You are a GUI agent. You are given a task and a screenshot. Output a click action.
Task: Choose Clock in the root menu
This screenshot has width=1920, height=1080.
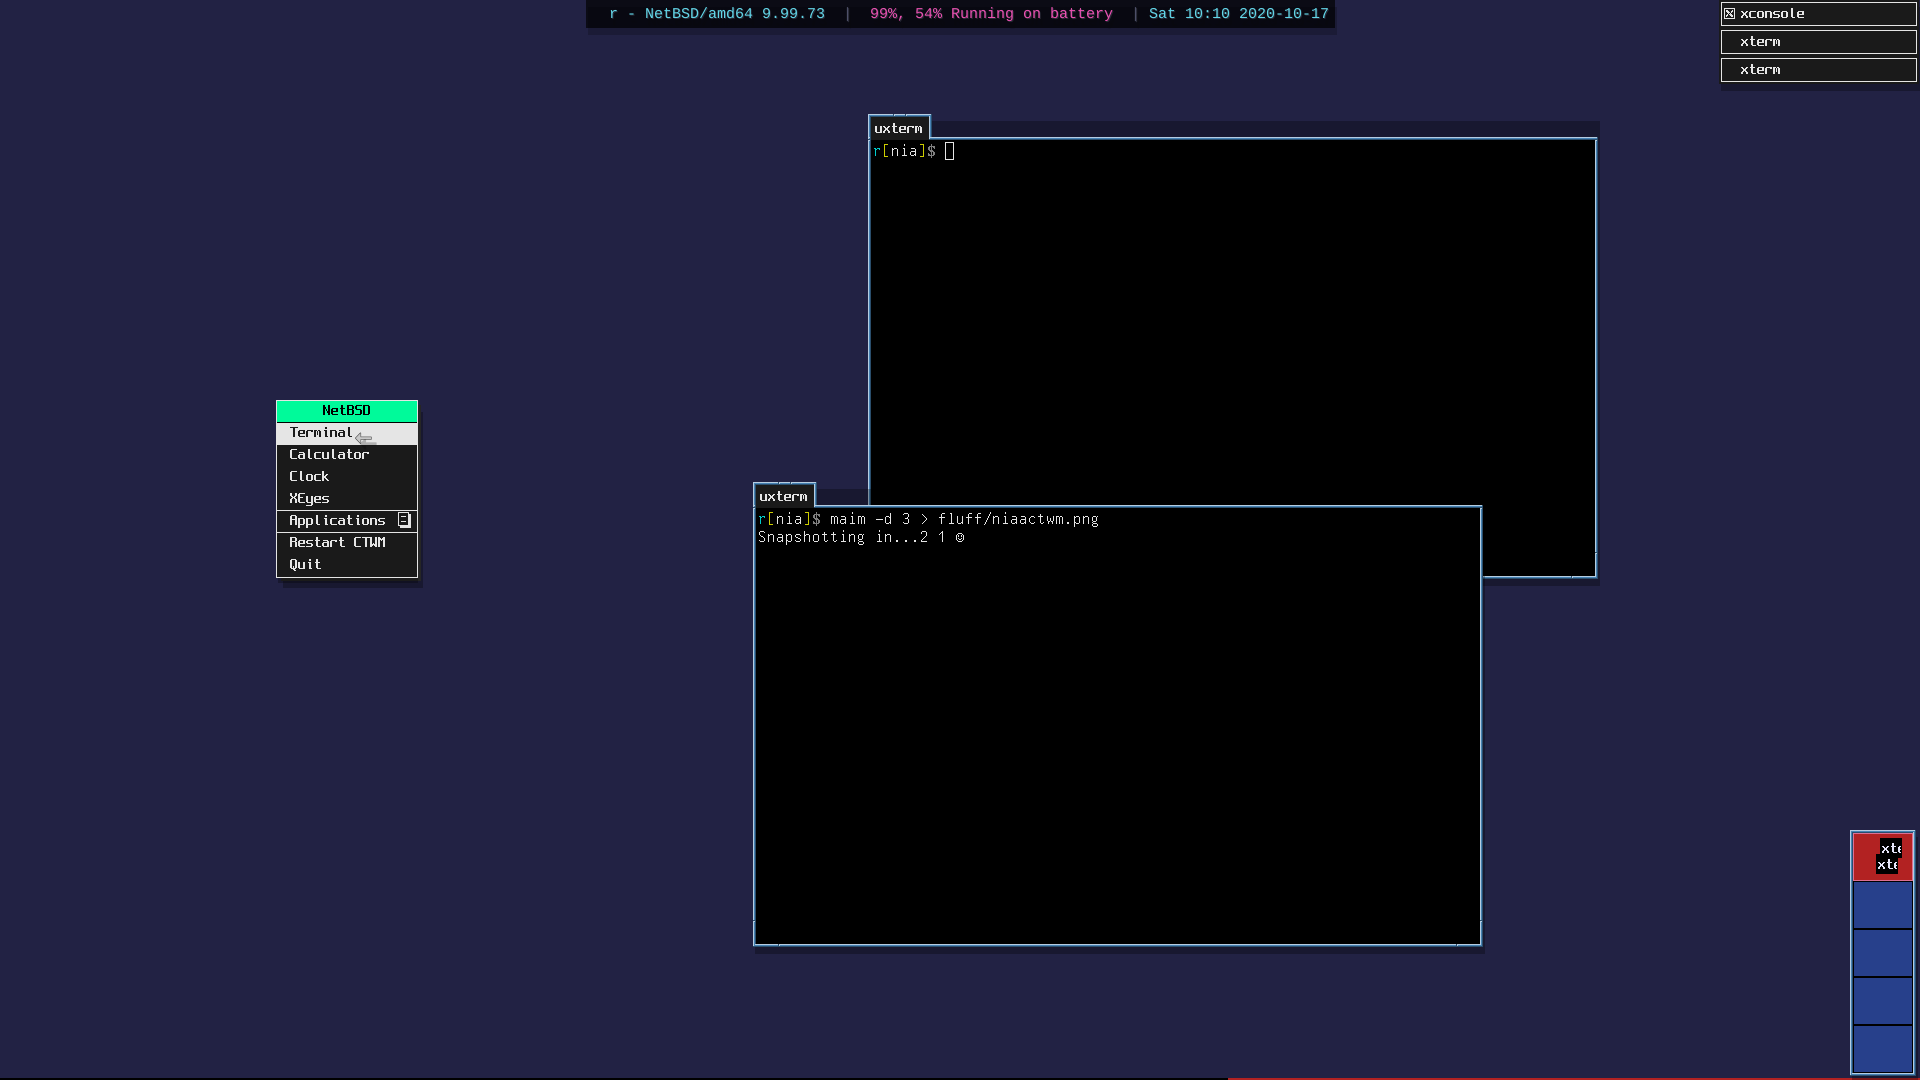coord(309,477)
